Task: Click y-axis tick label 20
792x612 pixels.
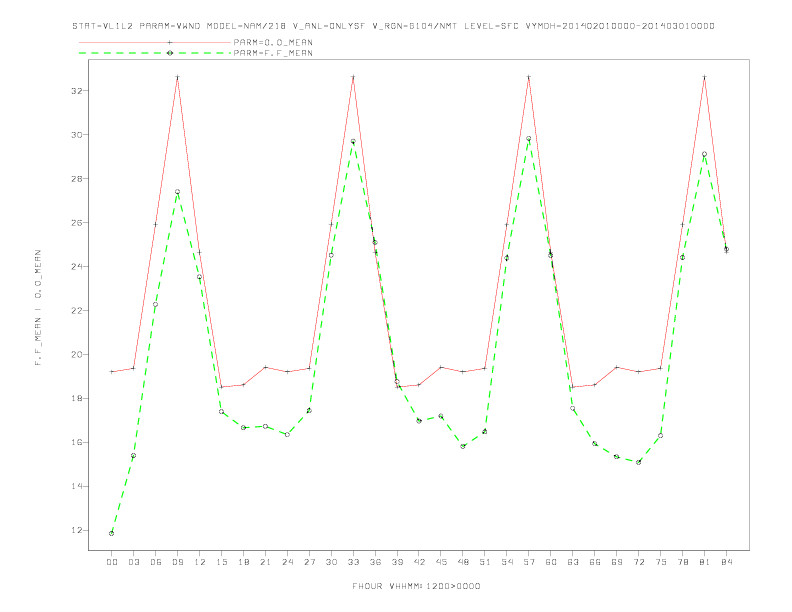Action: point(77,354)
